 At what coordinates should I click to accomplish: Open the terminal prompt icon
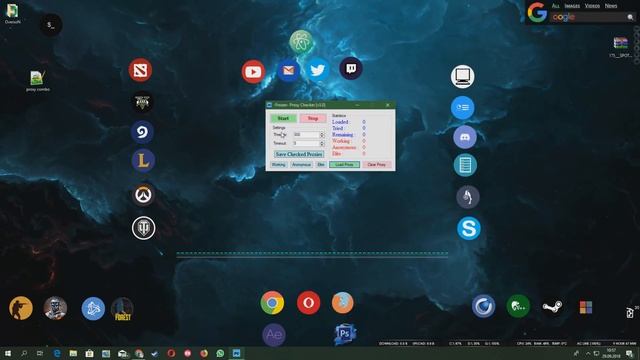[51, 25]
